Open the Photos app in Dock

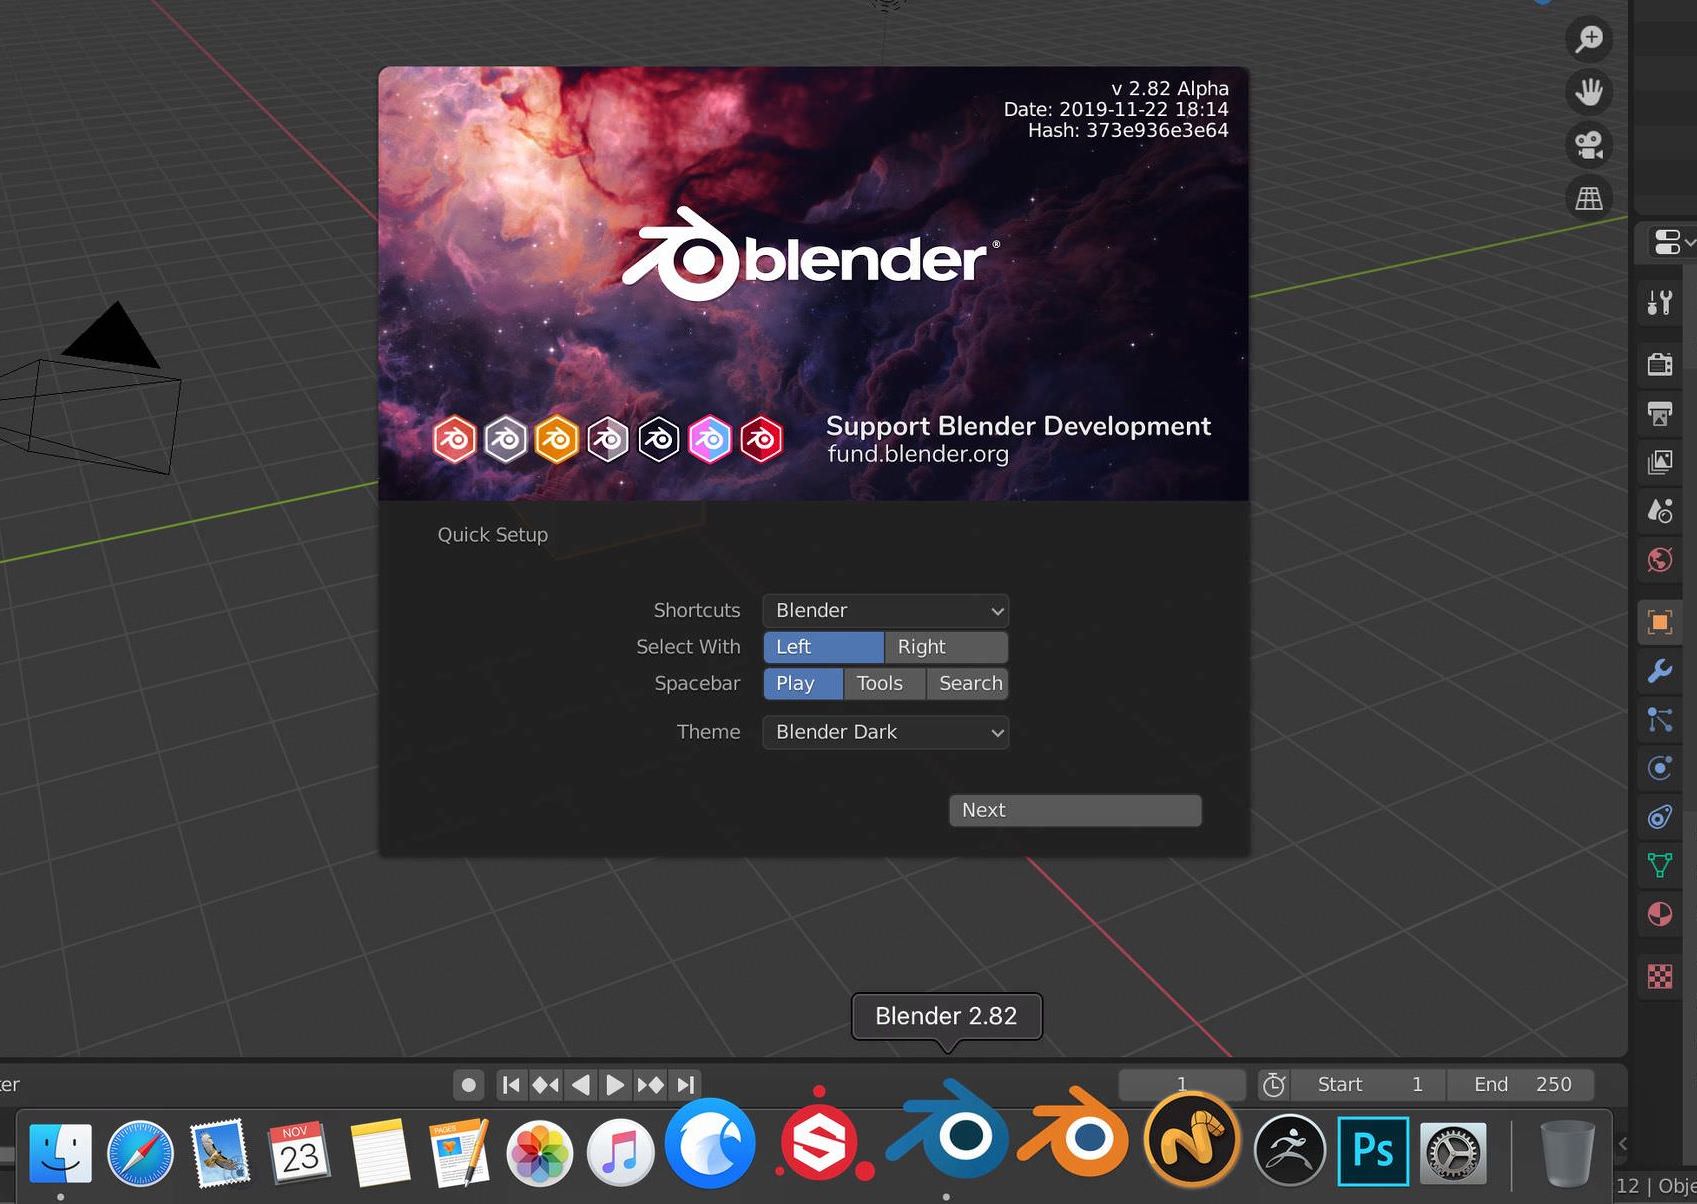540,1153
